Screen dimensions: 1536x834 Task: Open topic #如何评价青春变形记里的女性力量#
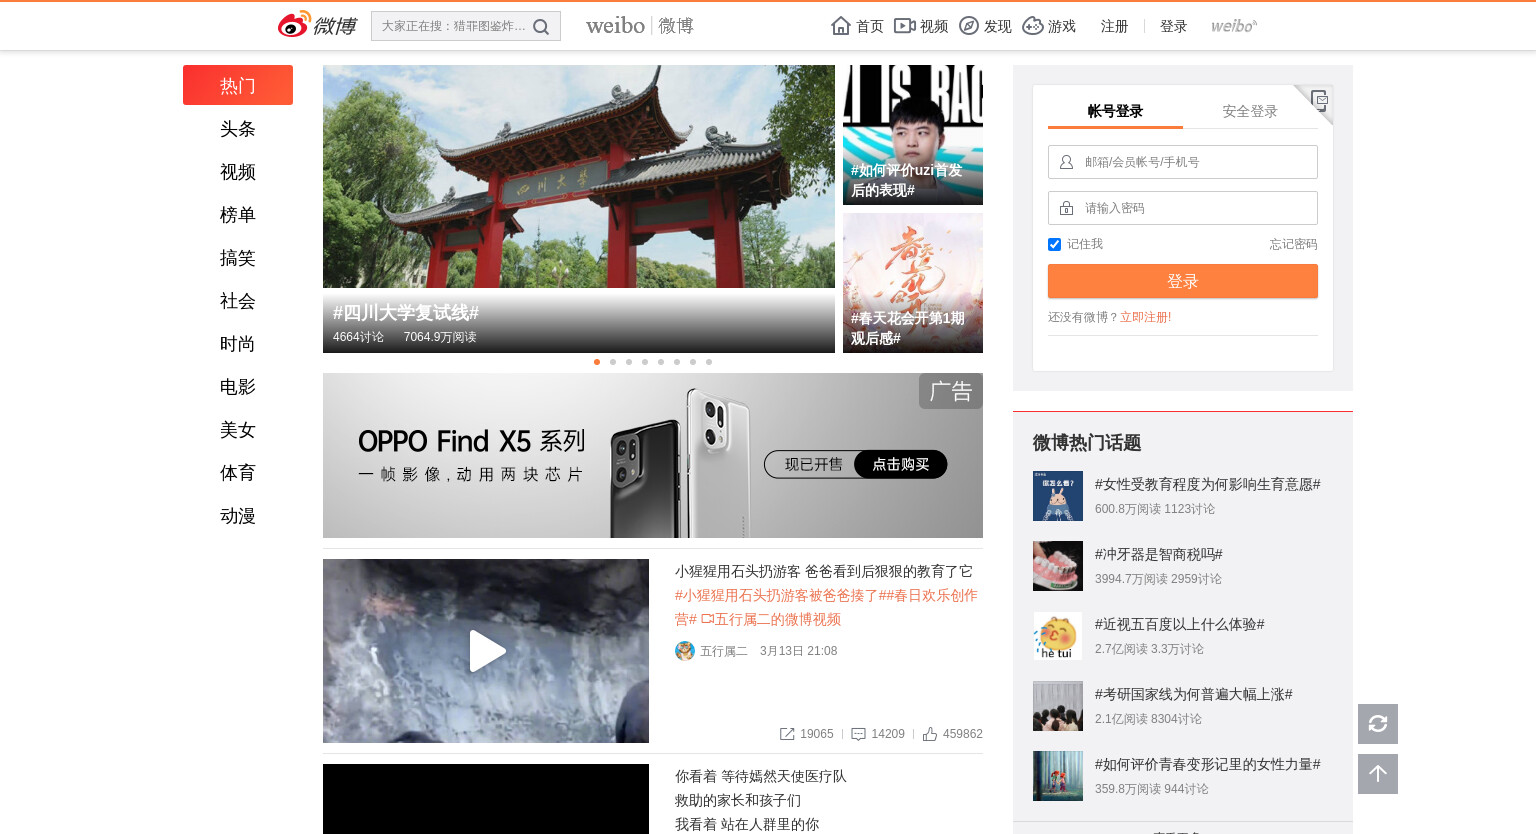(1207, 764)
